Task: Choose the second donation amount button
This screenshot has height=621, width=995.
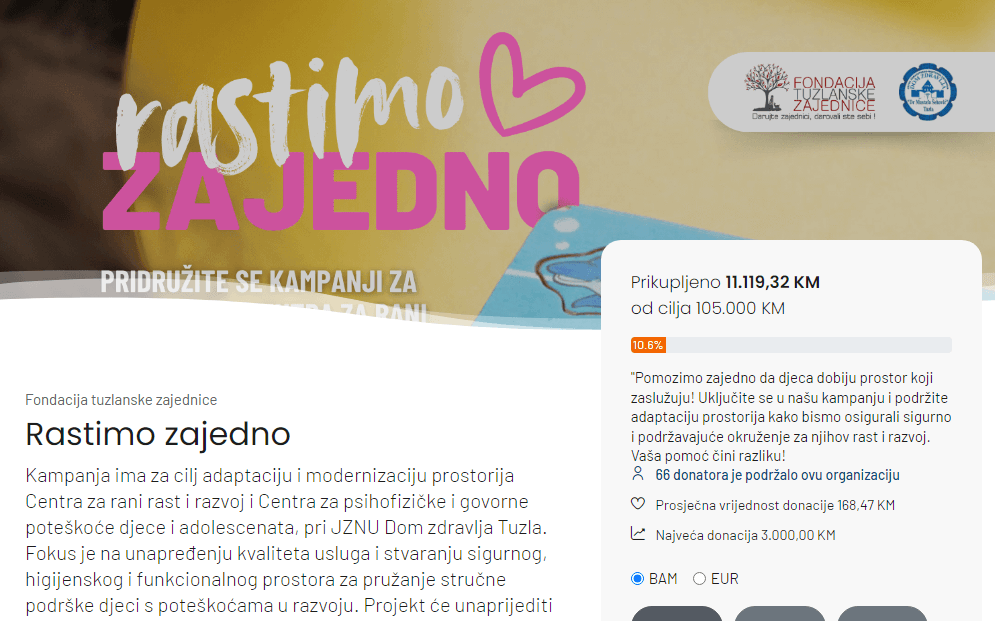Action: [x=780, y=613]
